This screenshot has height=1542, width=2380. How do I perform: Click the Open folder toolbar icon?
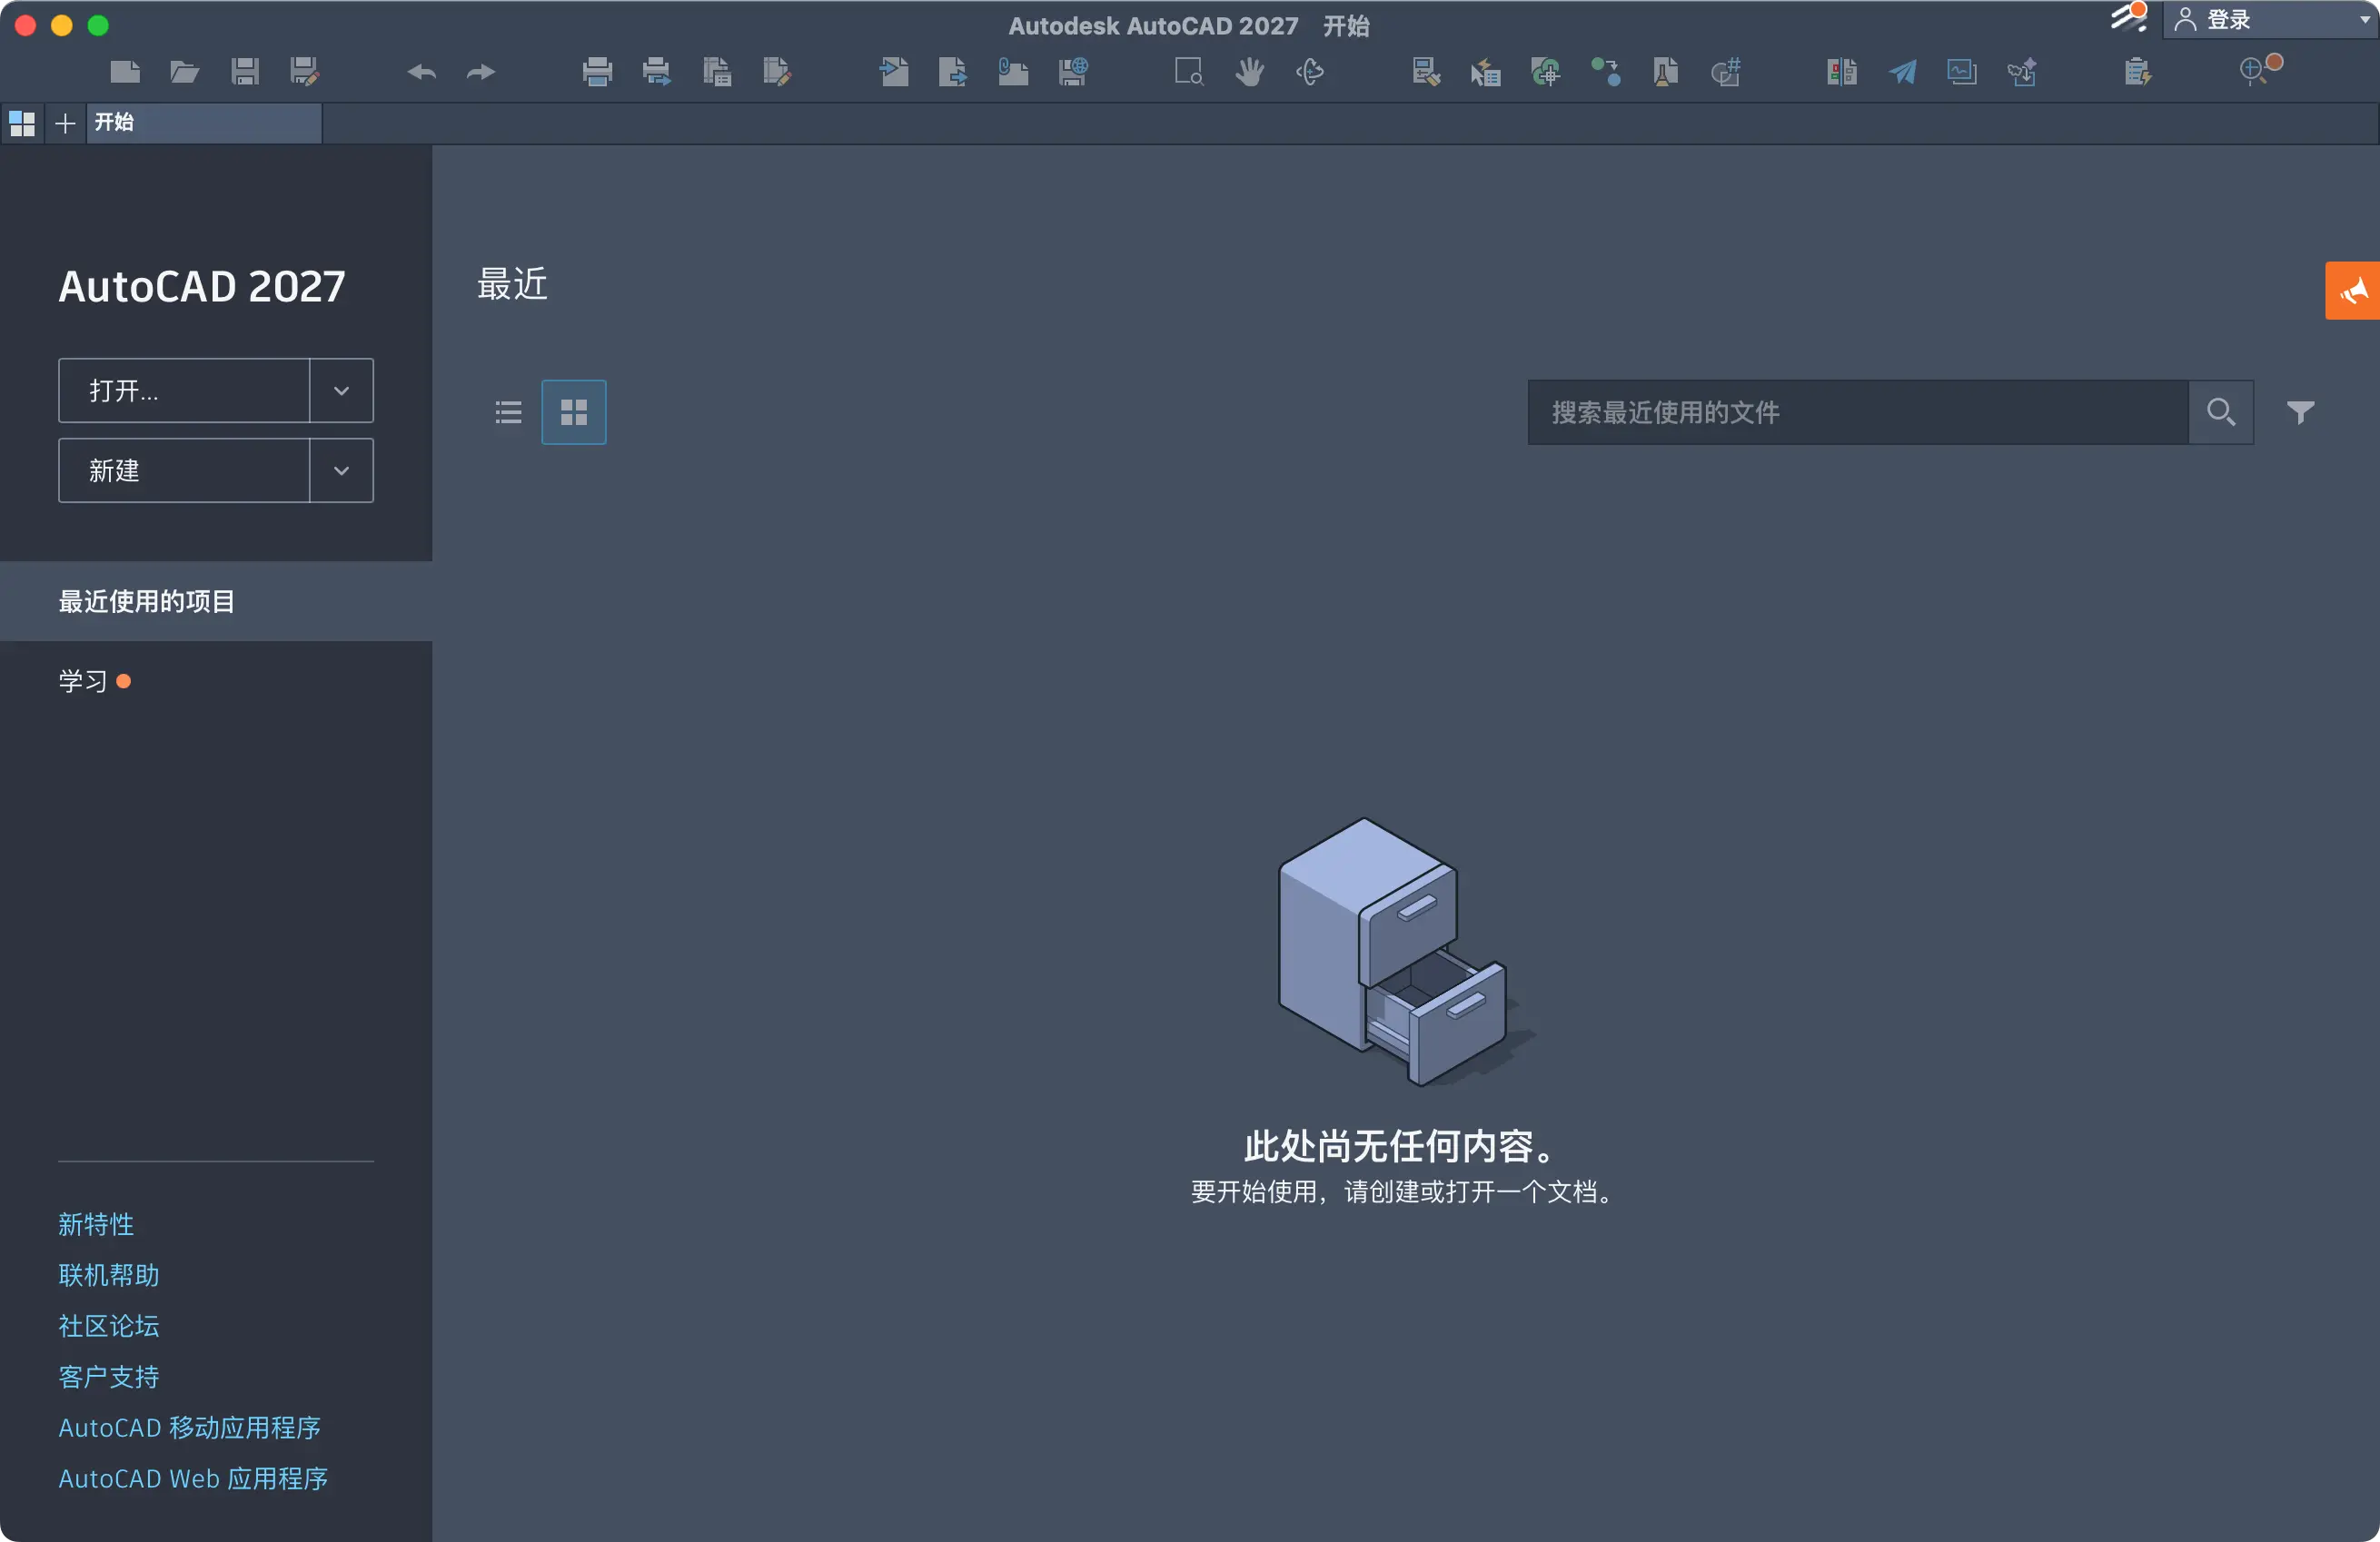pos(184,71)
